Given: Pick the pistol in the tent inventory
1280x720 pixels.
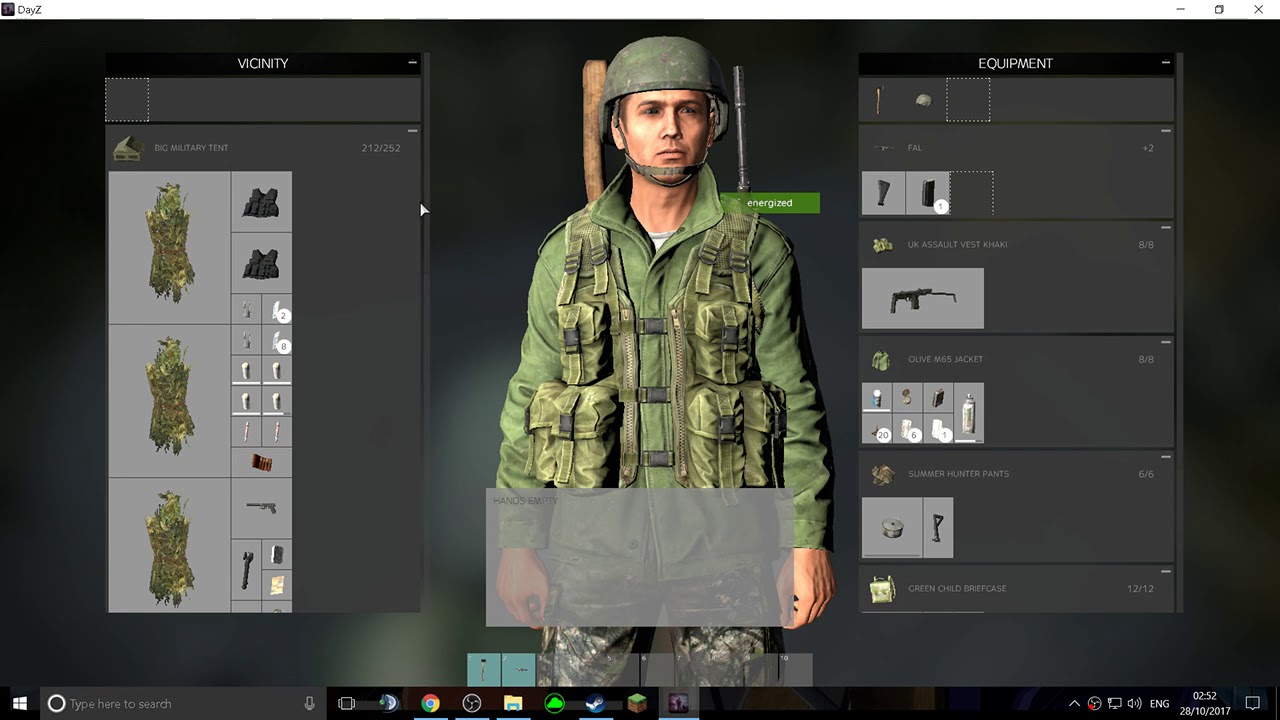Looking at the screenshot, I should (262, 508).
